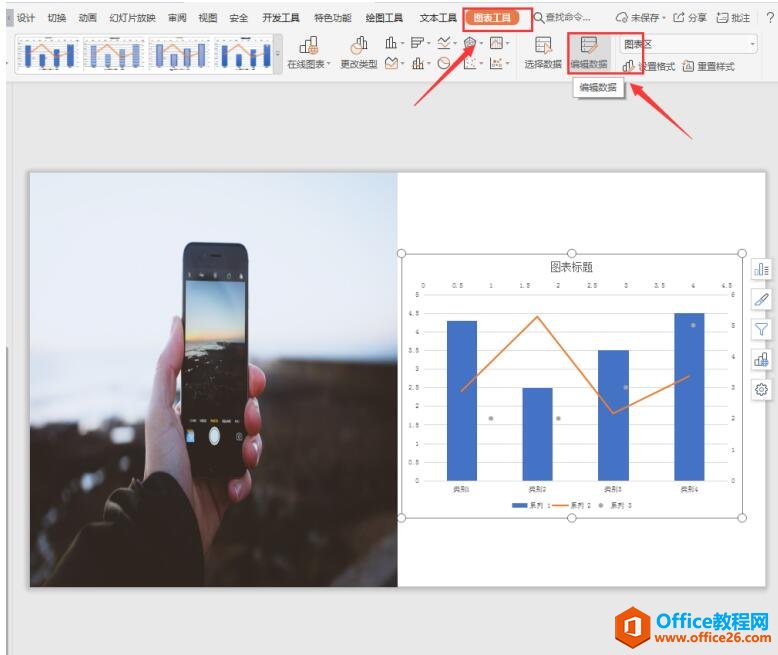Insert a combo chart from the ribbon

[x=418, y=63]
